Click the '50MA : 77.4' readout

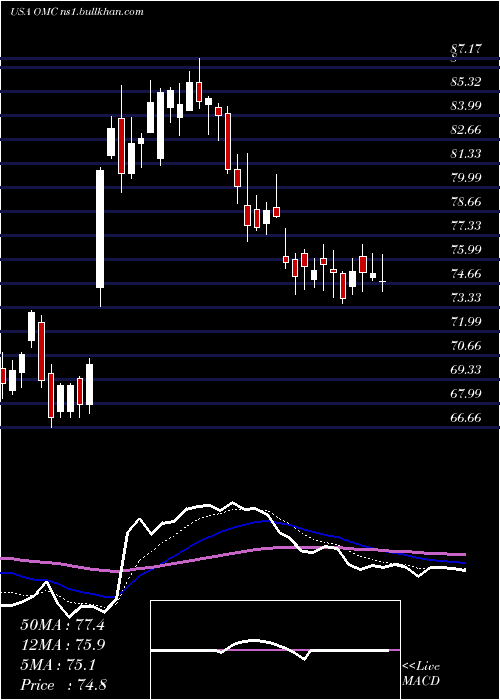pos(62,625)
